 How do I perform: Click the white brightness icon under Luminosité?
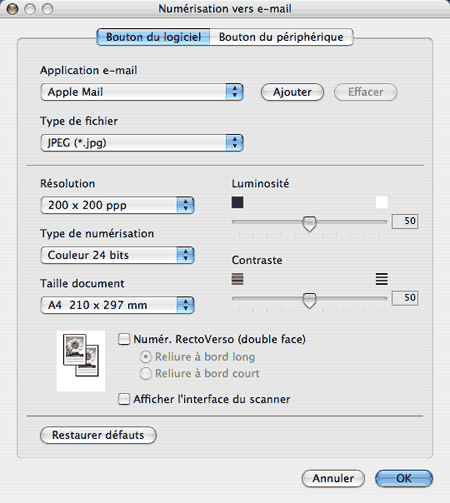(x=381, y=202)
